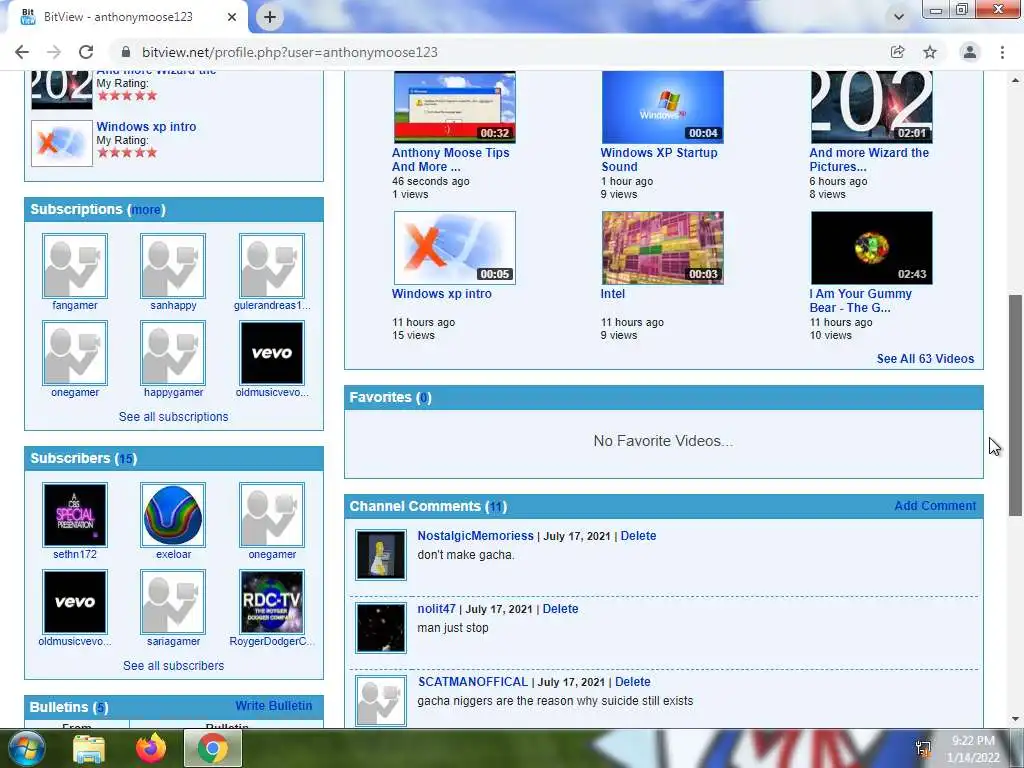Viewport: 1024px width, 768px height.
Task: Open sariagamer subscriber avatar
Action: pos(173,601)
